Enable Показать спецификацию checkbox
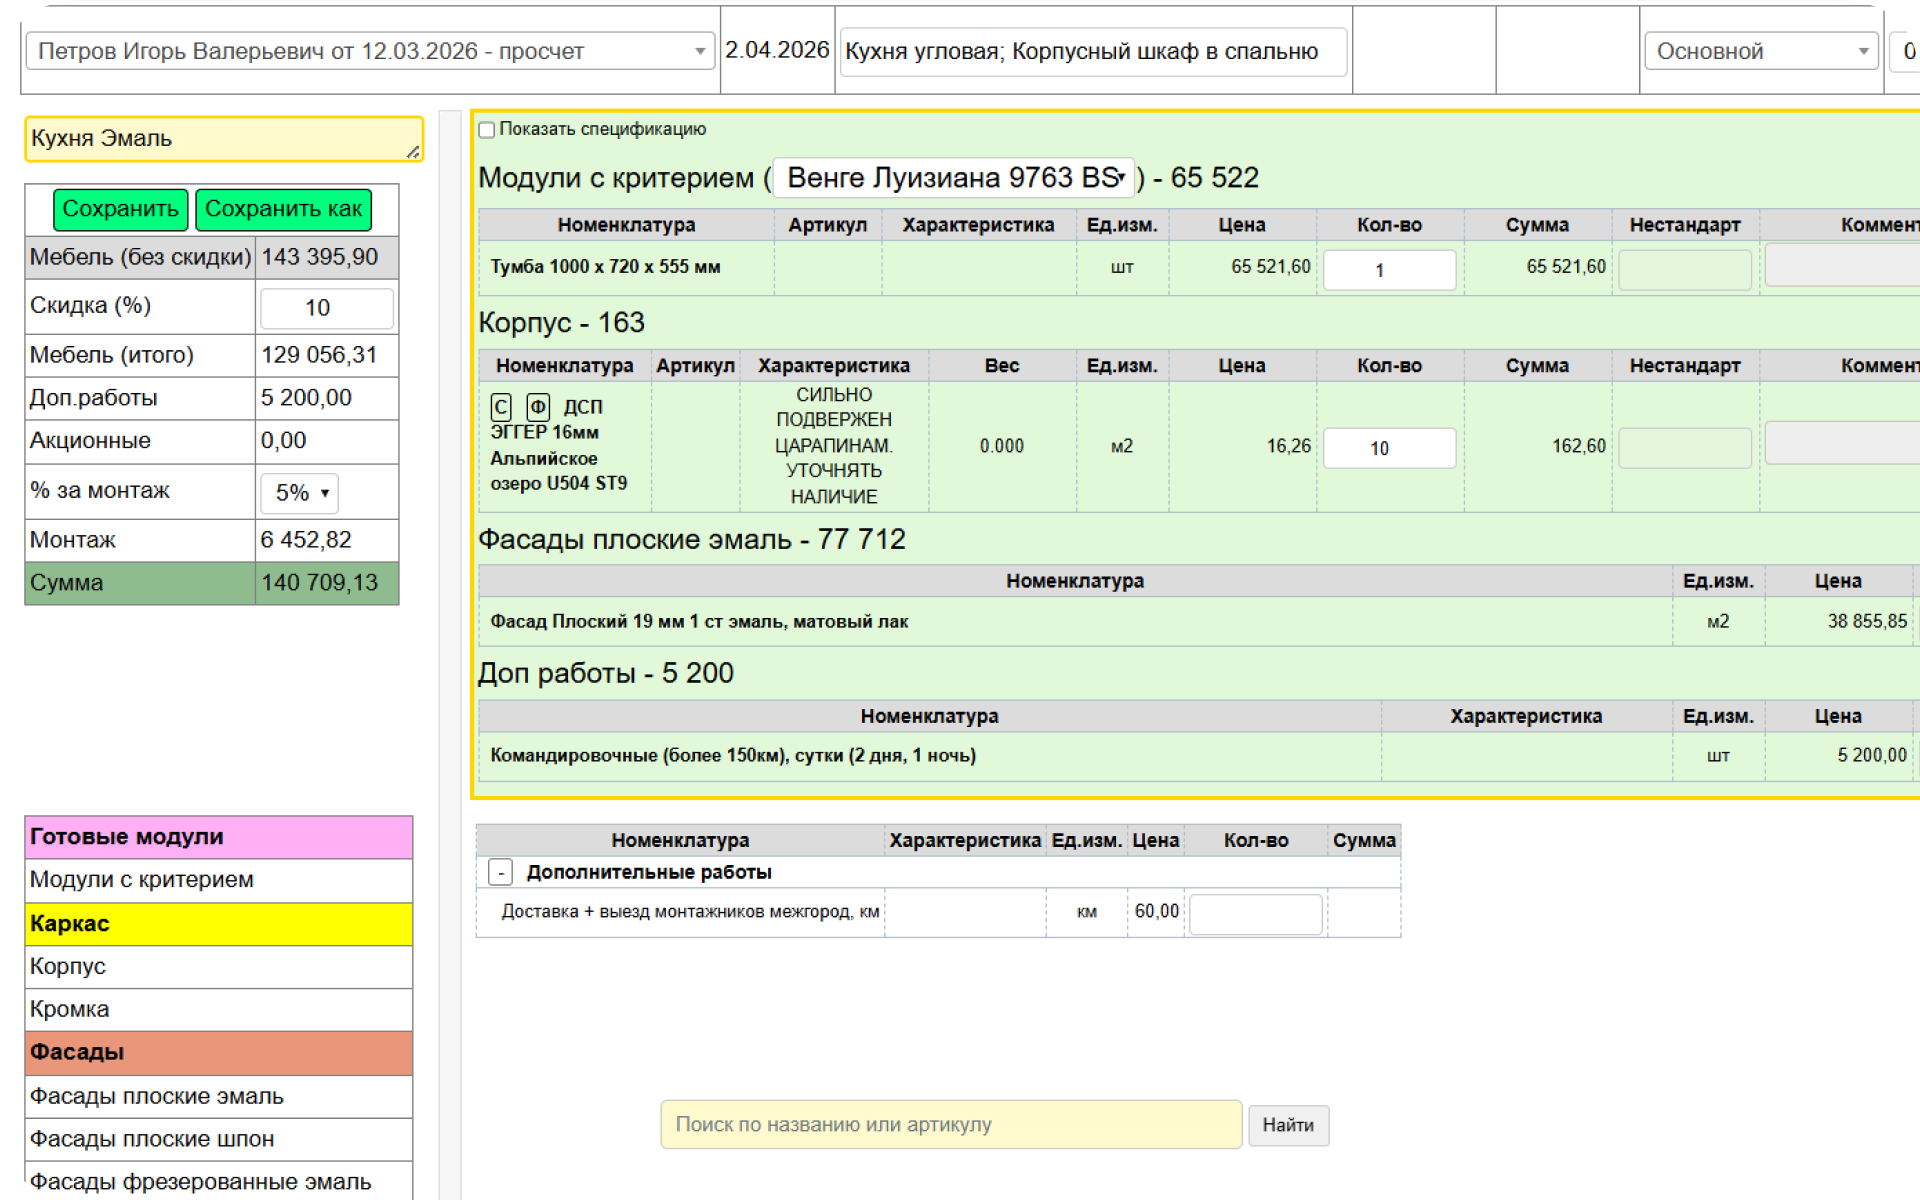The image size is (1920, 1200). 487,130
